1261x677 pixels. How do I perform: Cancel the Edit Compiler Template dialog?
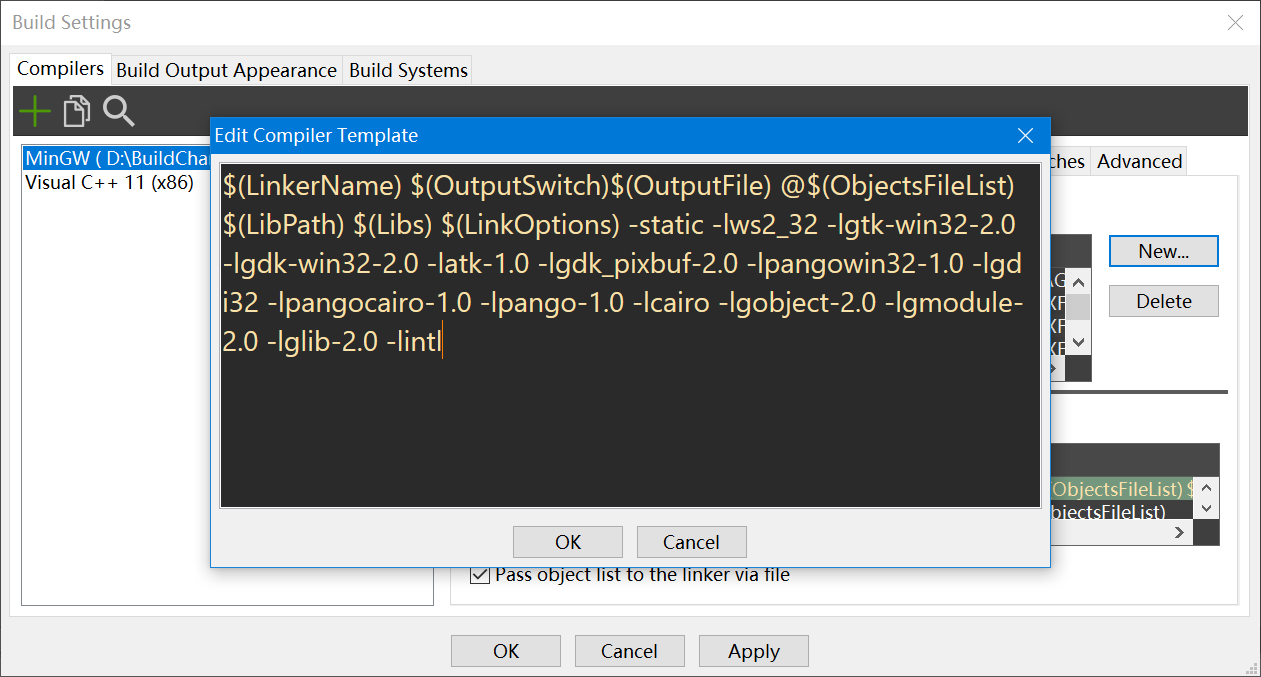pos(691,542)
